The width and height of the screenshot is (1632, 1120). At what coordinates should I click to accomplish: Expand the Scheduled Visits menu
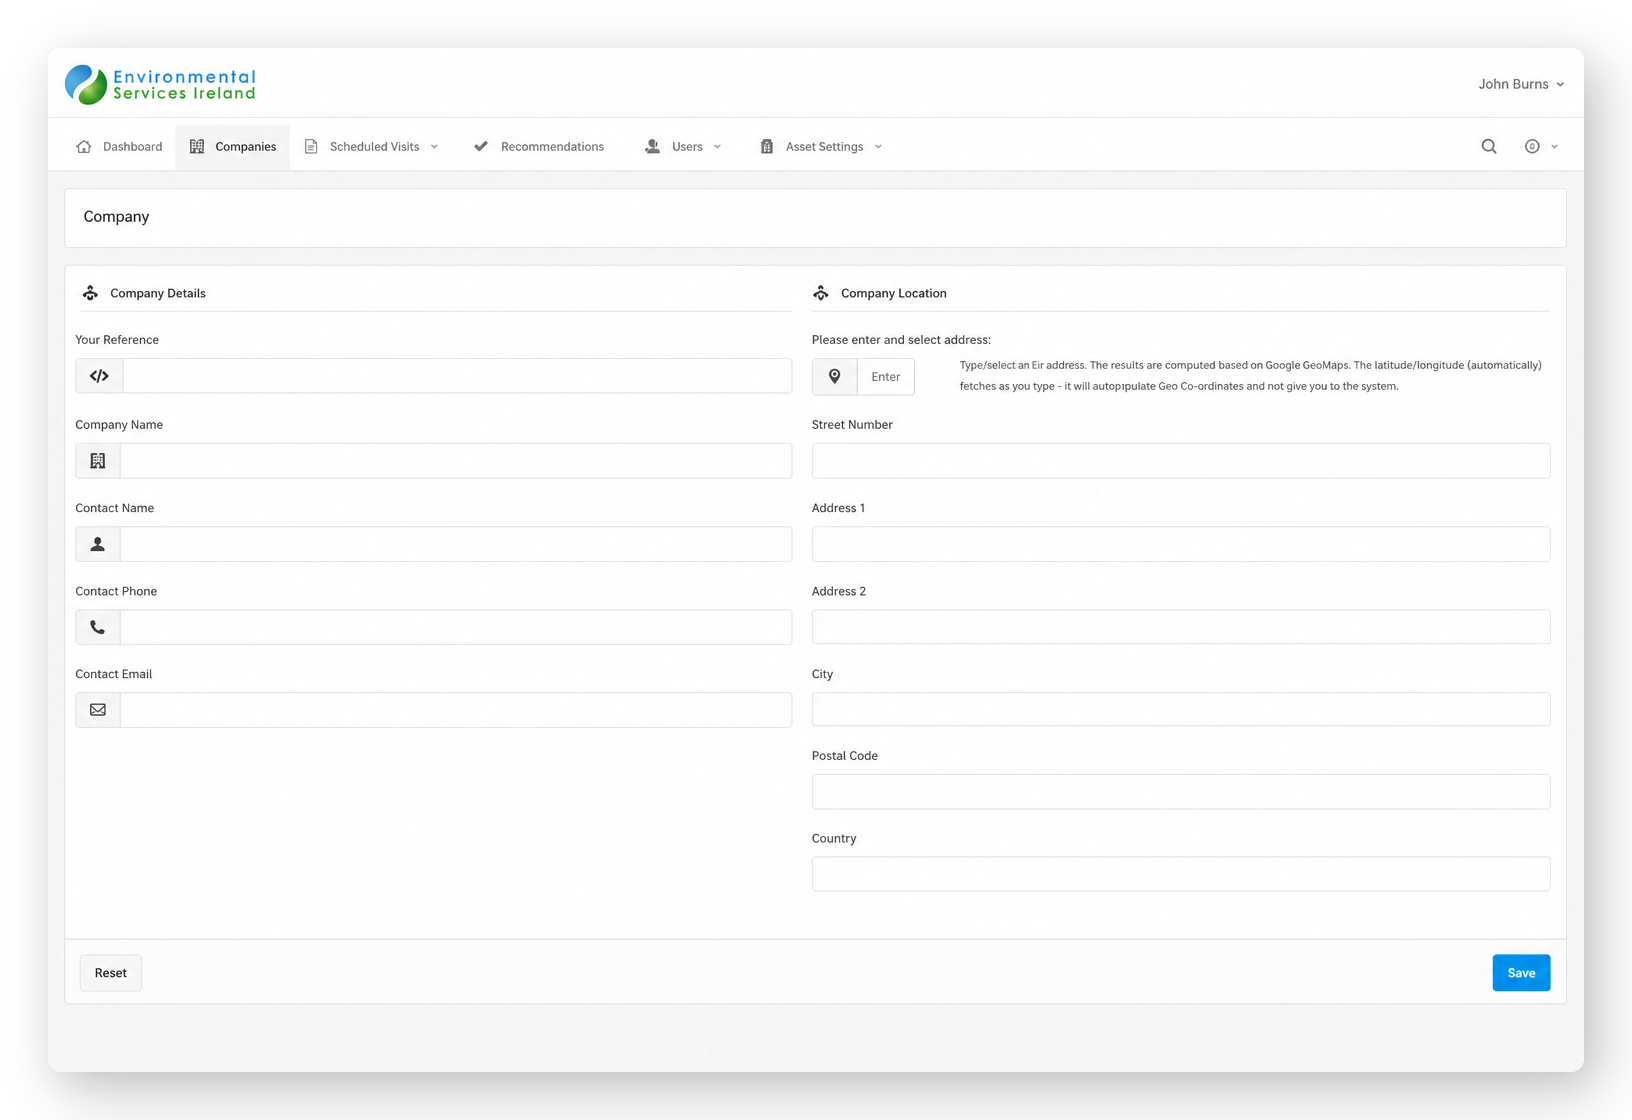tap(372, 146)
